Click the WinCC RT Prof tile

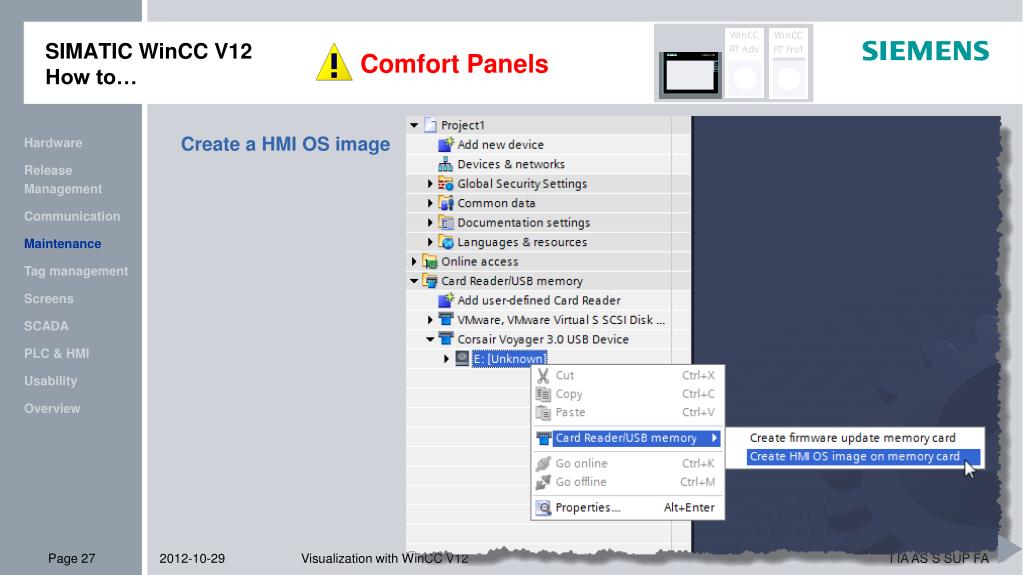[788, 63]
